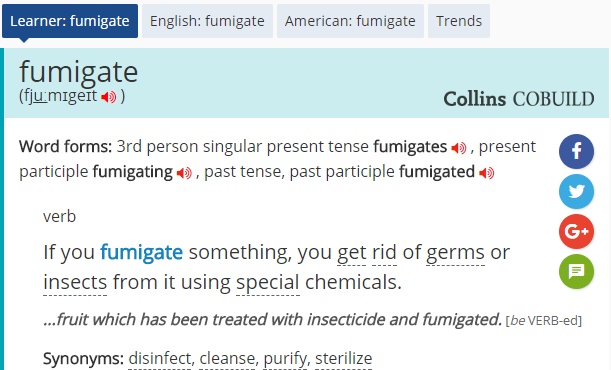Switch to the English: fumigate tab
This screenshot has height=370, width=611.
click(x=207, y=21)
